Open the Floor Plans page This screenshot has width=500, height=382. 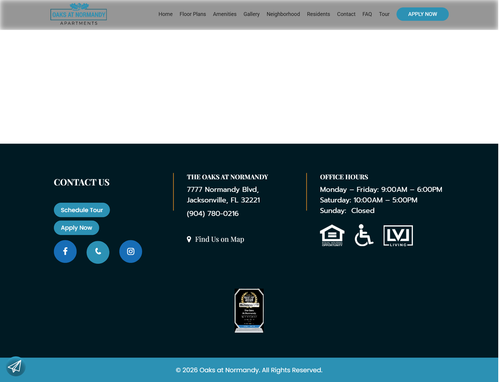click(193, 14)
